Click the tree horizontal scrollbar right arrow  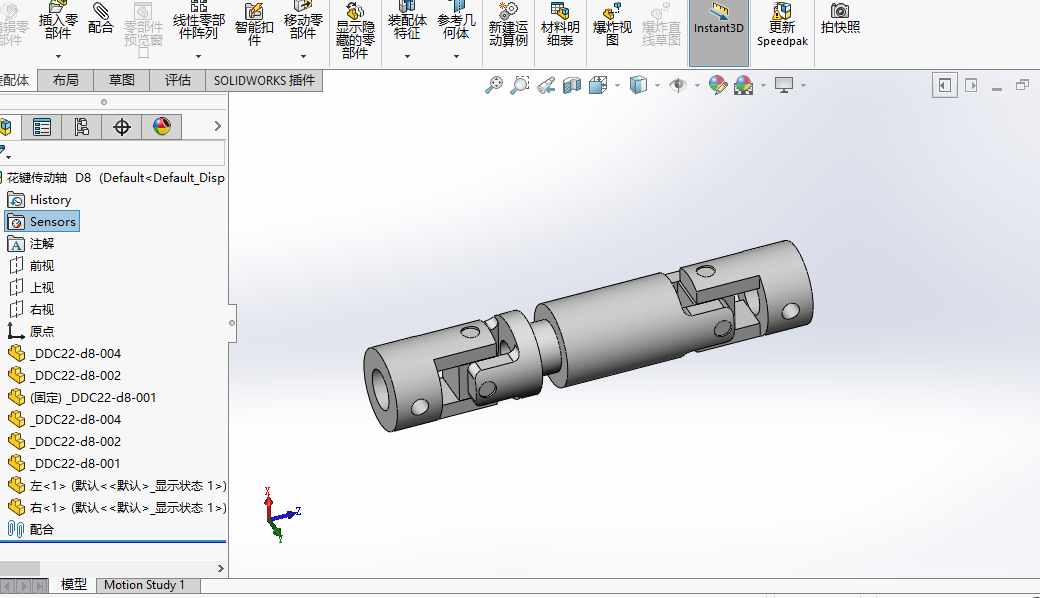(x=221, y=568)
